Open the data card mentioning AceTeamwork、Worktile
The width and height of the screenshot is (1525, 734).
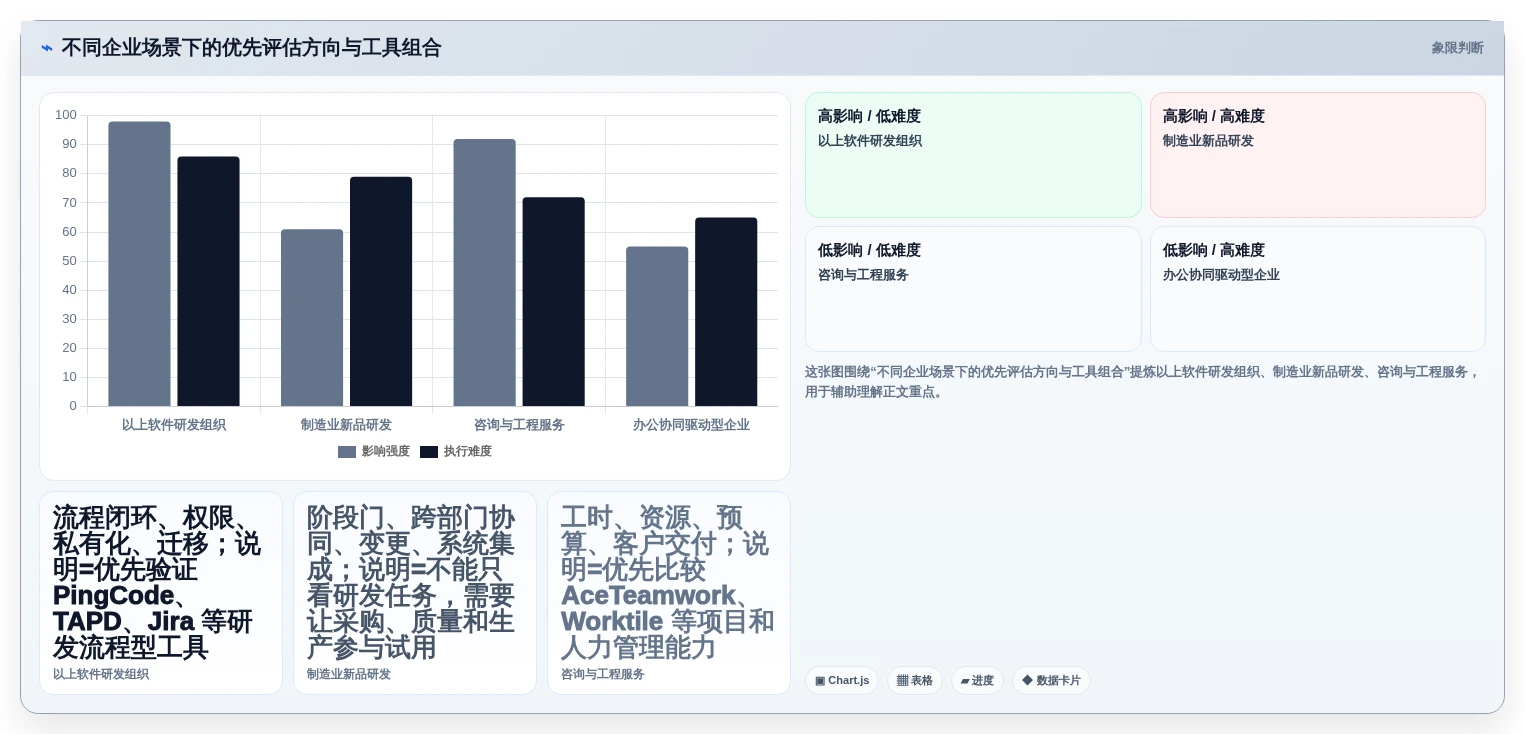point(669,593)
